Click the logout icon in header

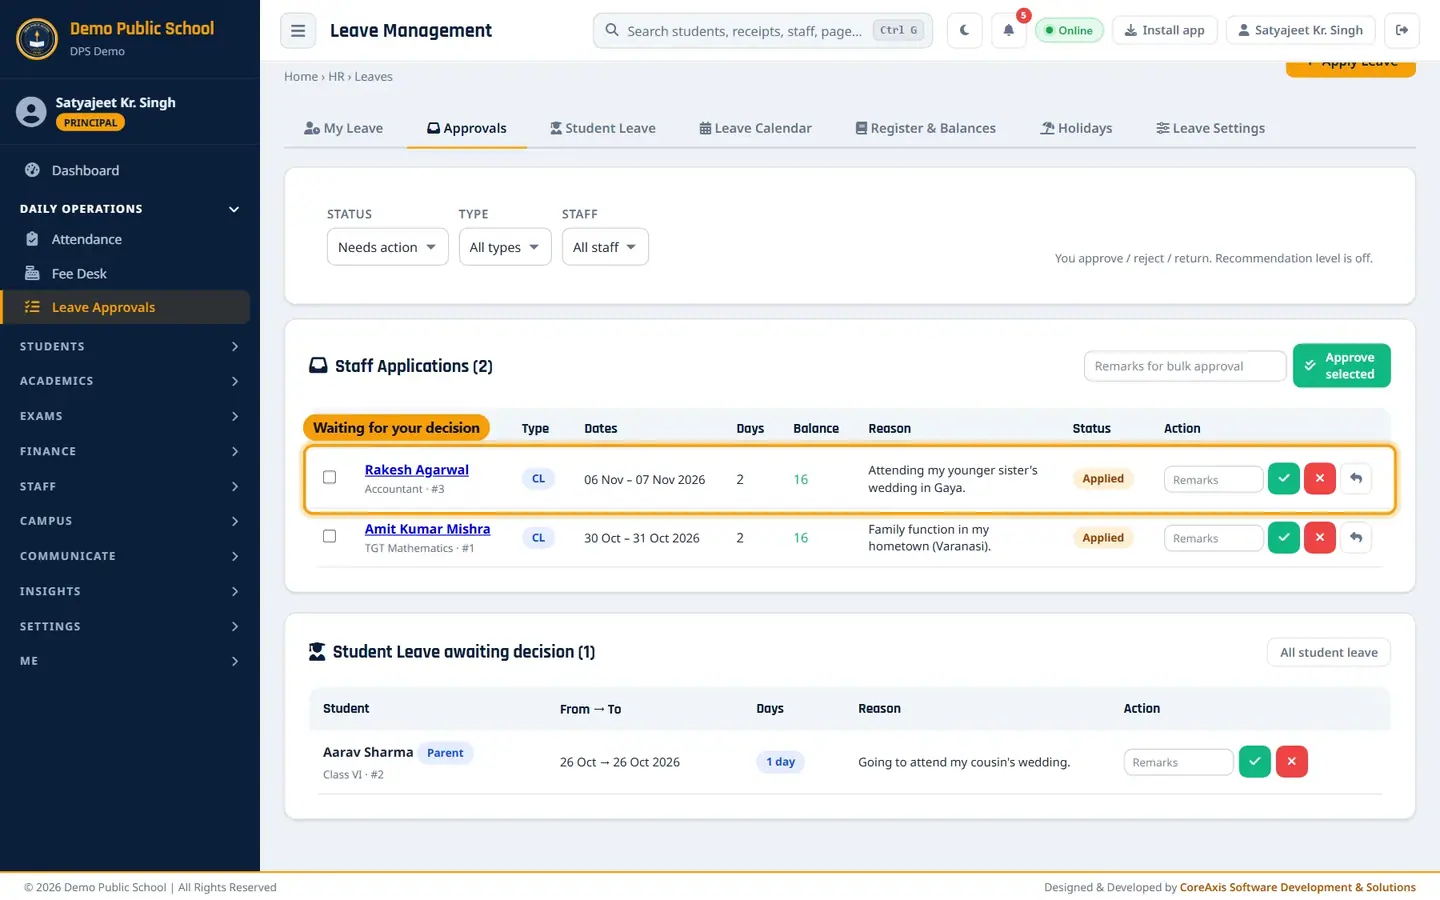coord(1402,30)
